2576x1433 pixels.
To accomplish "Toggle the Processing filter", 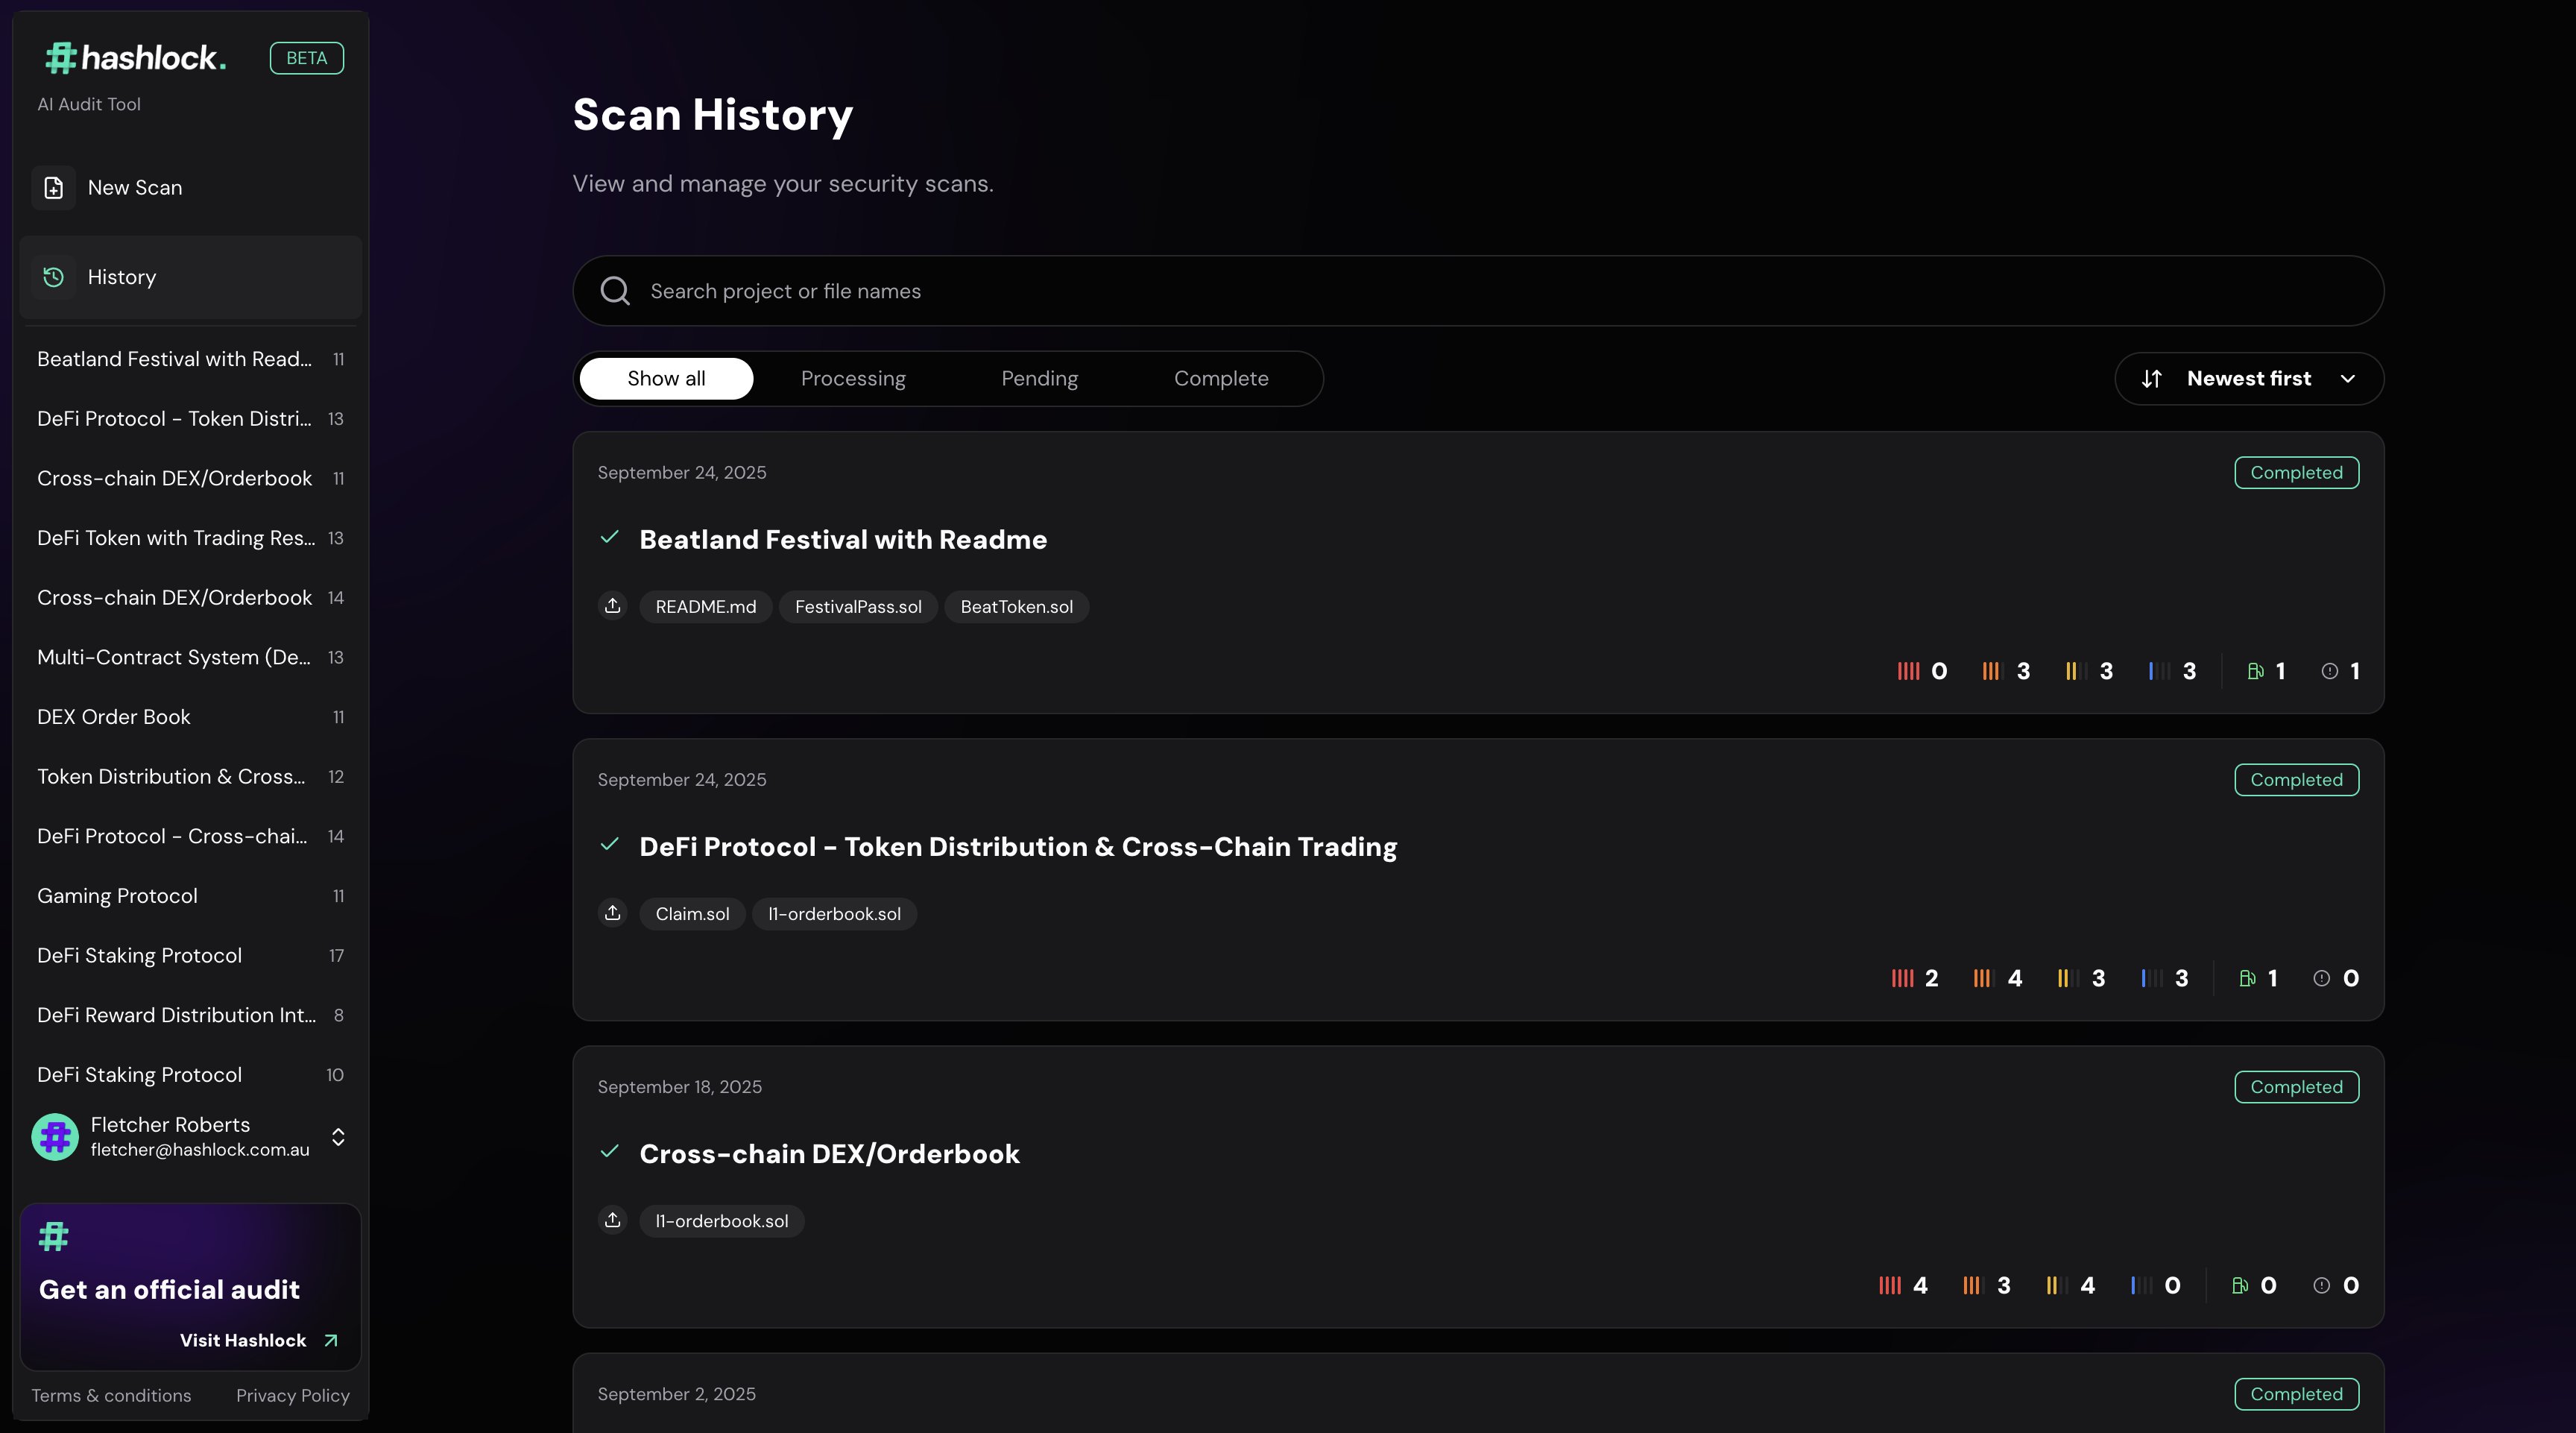I will pos(852,378).
